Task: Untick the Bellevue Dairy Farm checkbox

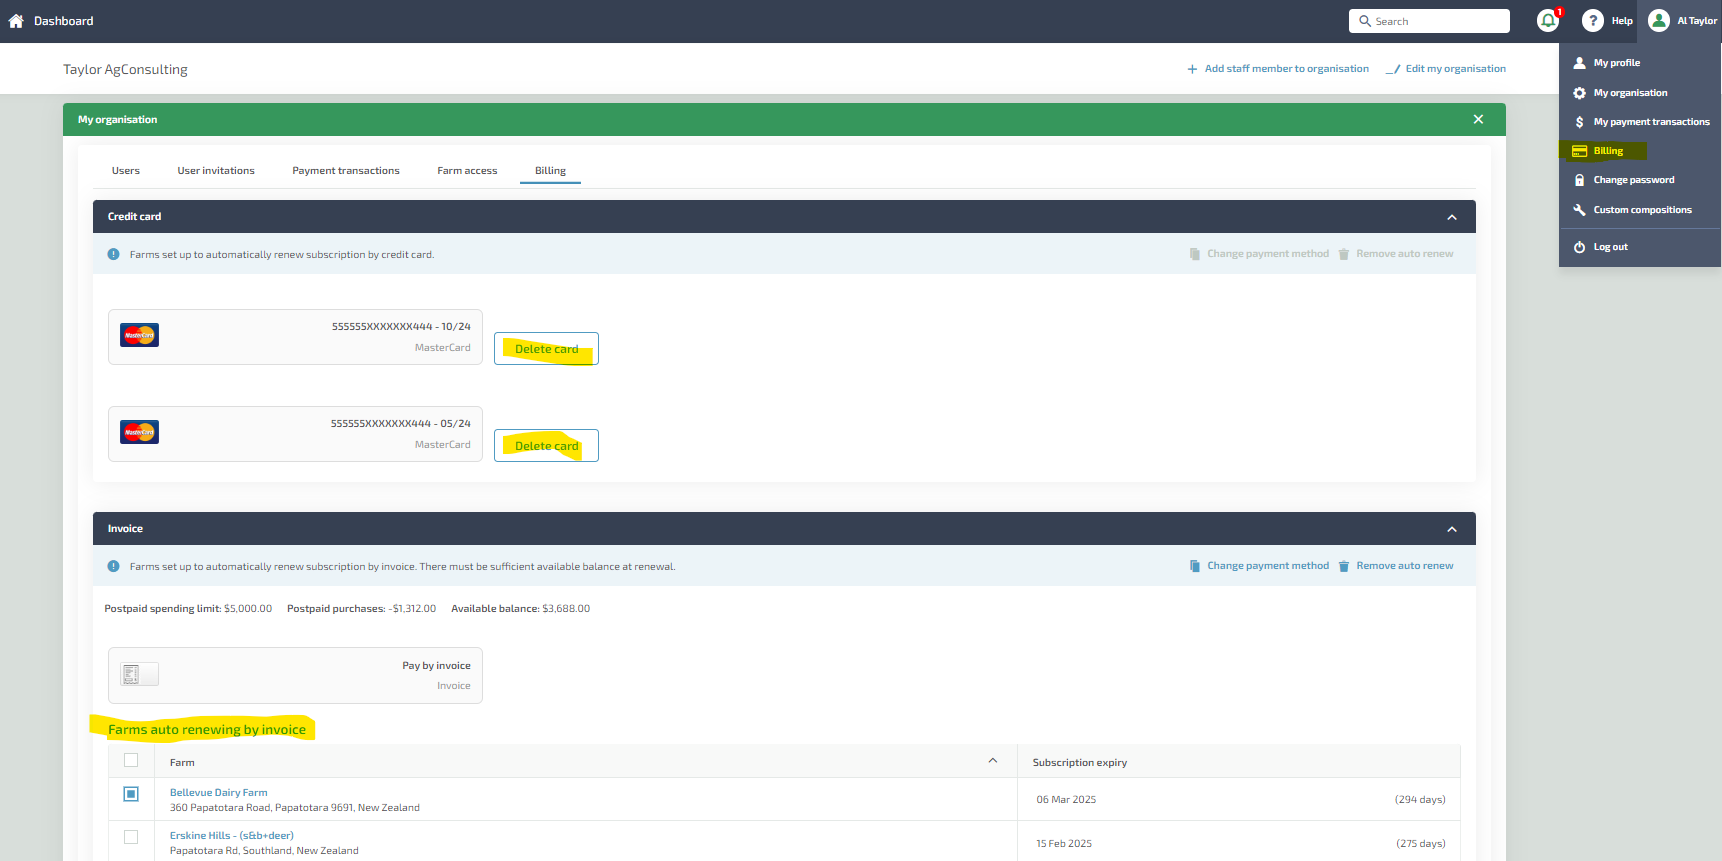Action: (131, 794)
